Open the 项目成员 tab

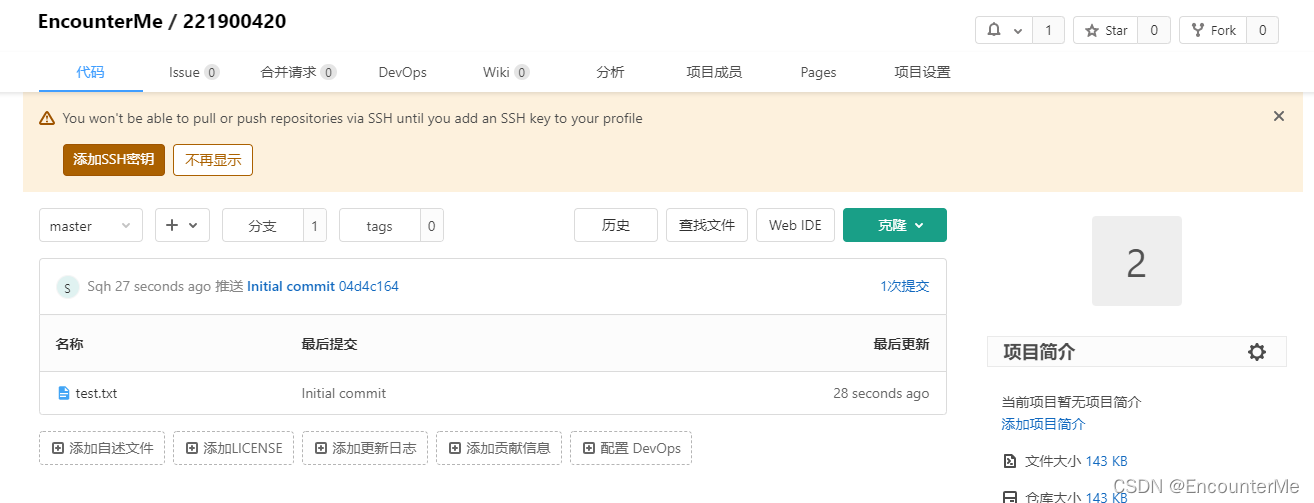point(714,72)
